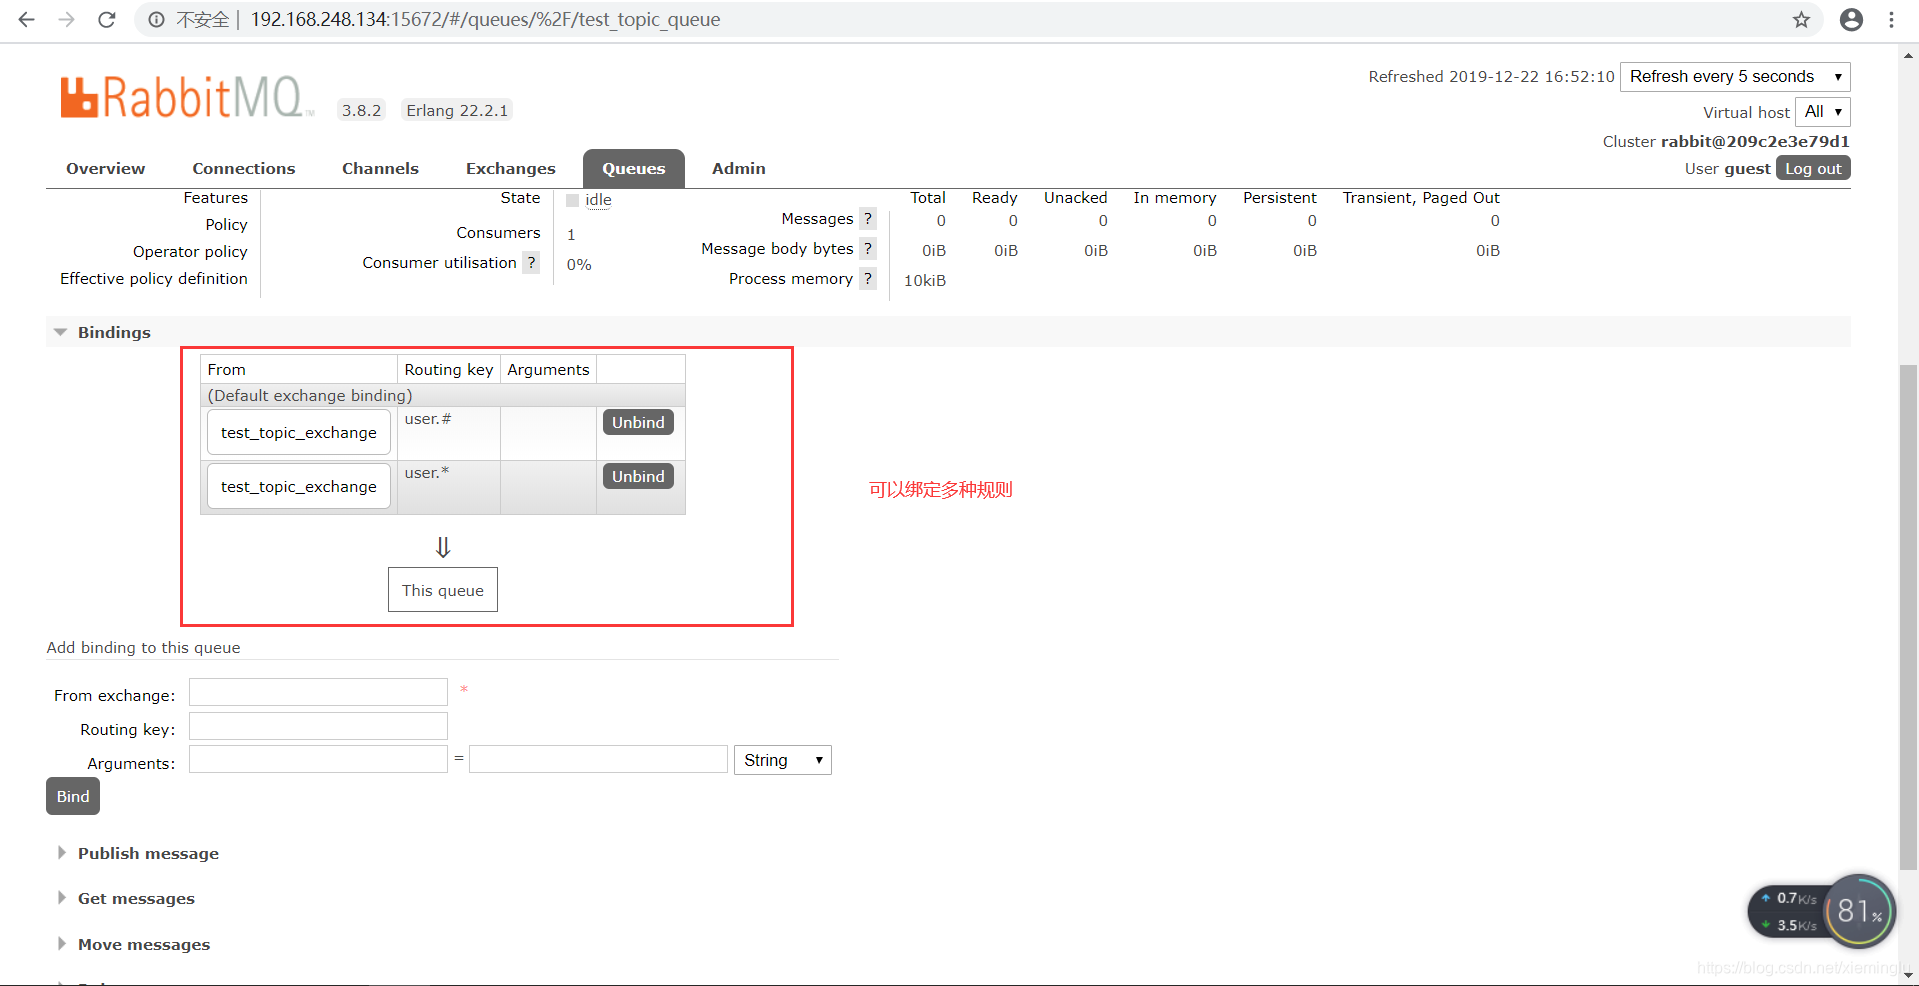Click the This queue box
The image size is (1919, 986).
[x=443, y=590]
